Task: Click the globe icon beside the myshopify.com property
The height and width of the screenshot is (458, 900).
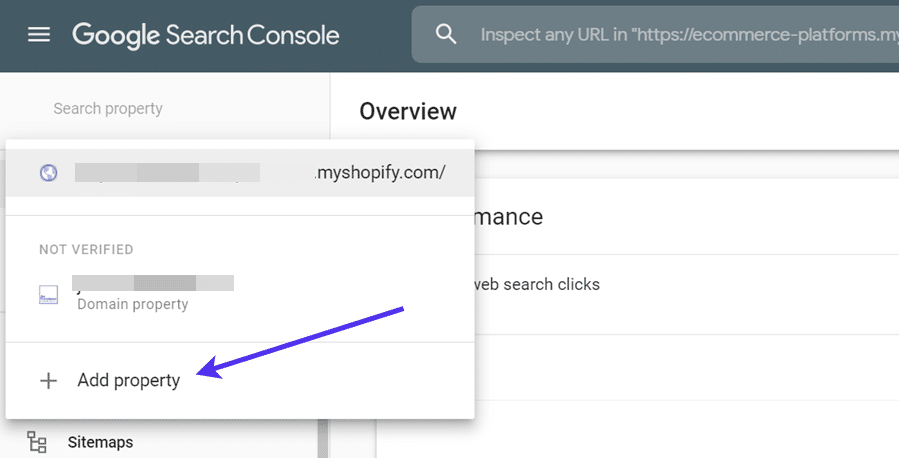Action: click(48, 173)
